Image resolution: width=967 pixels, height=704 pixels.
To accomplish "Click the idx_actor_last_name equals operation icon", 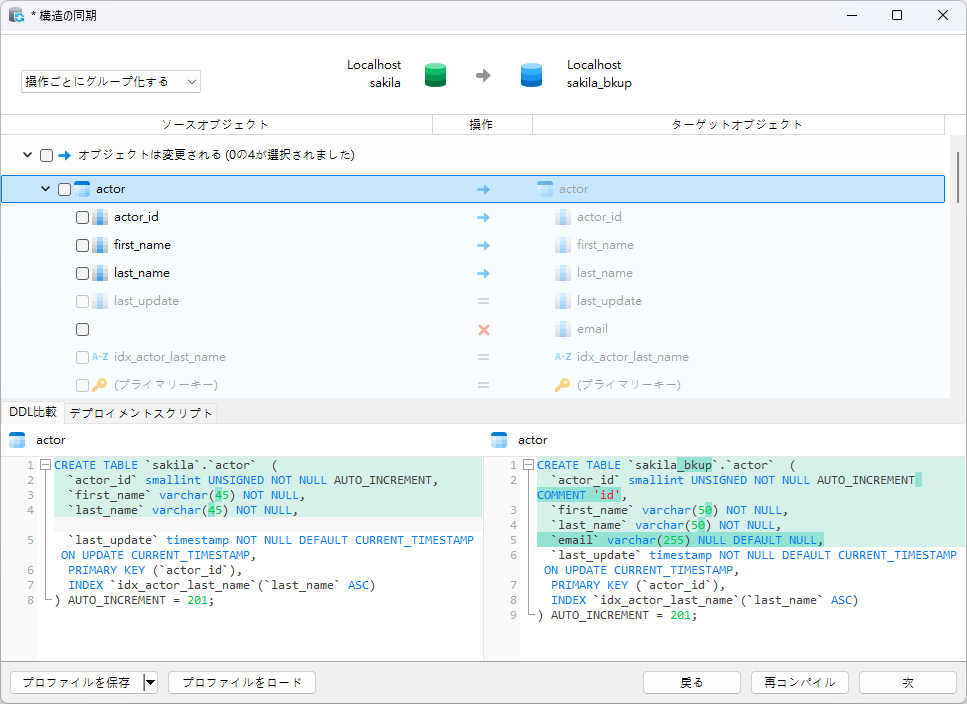I will (484, 357).
